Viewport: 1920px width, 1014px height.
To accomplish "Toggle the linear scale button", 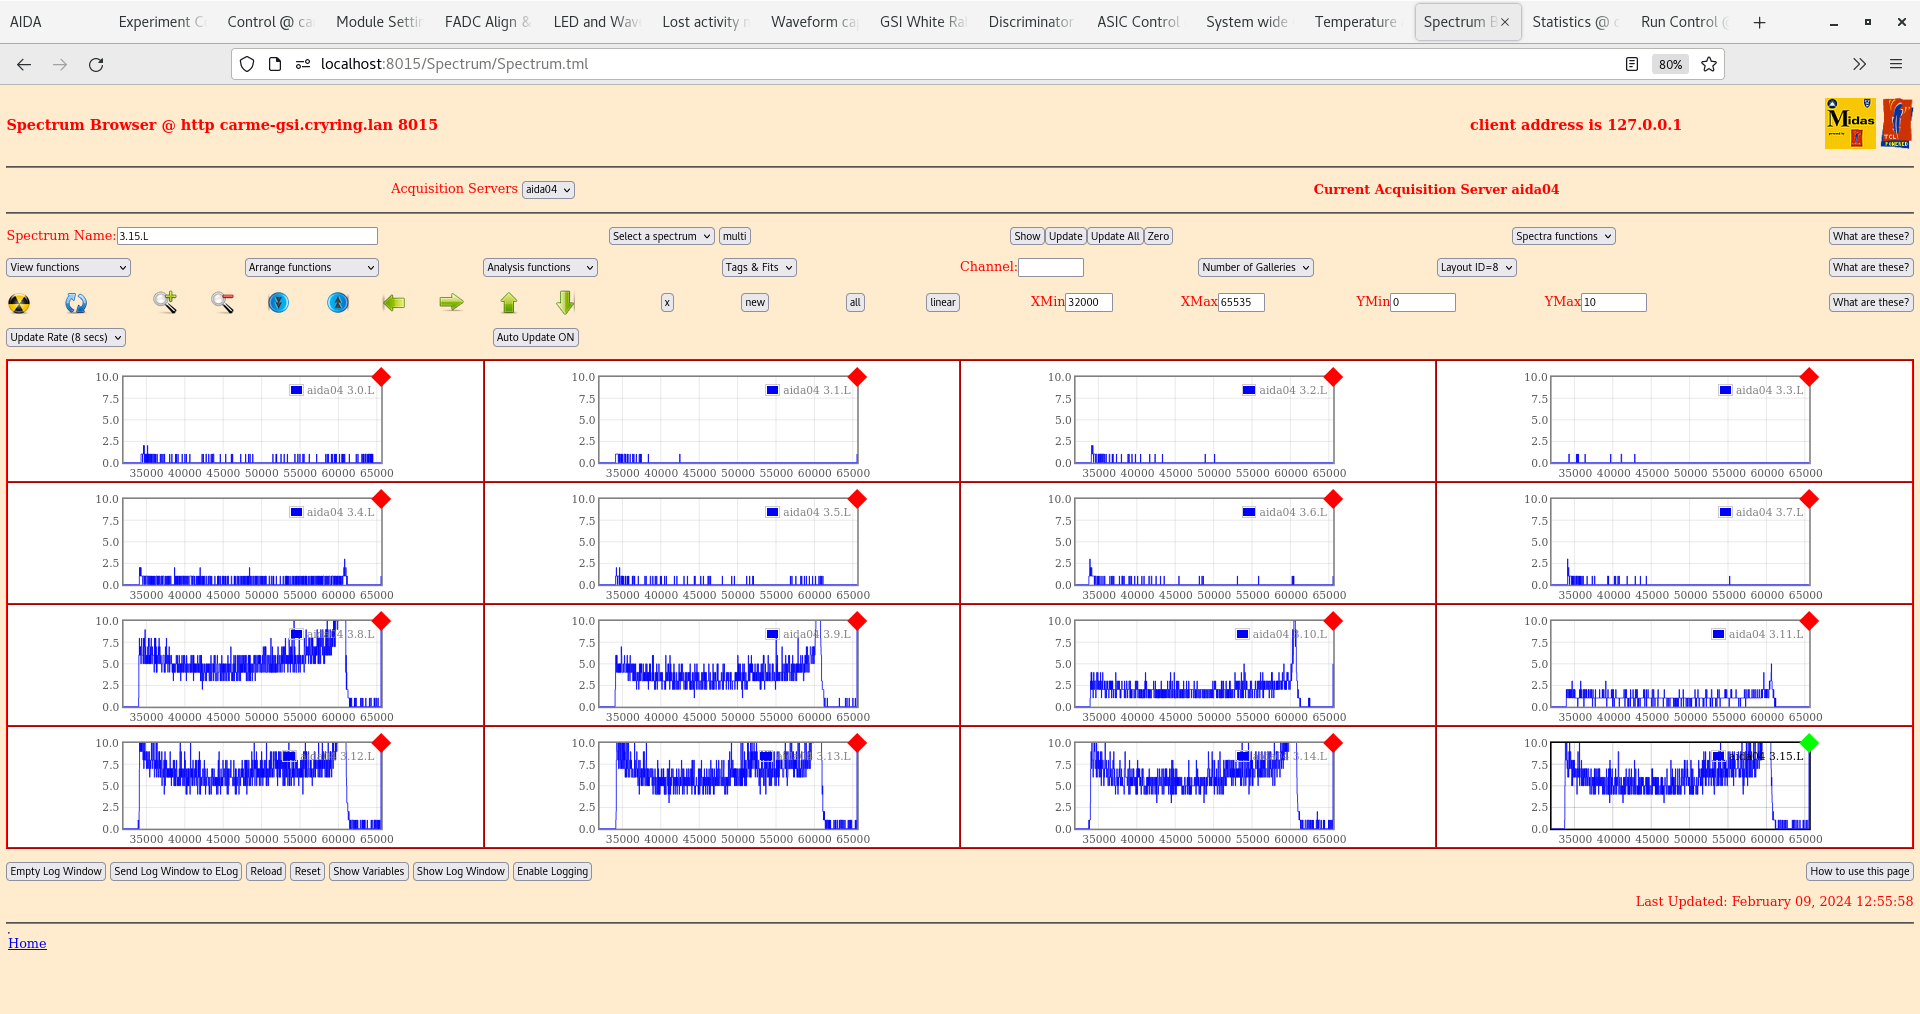I will (942, 303).
